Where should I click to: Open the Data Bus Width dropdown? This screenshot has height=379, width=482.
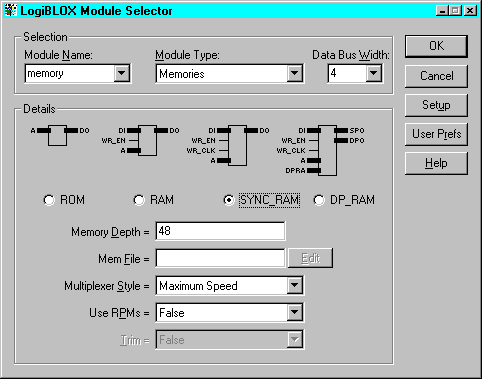coord(374,73)
